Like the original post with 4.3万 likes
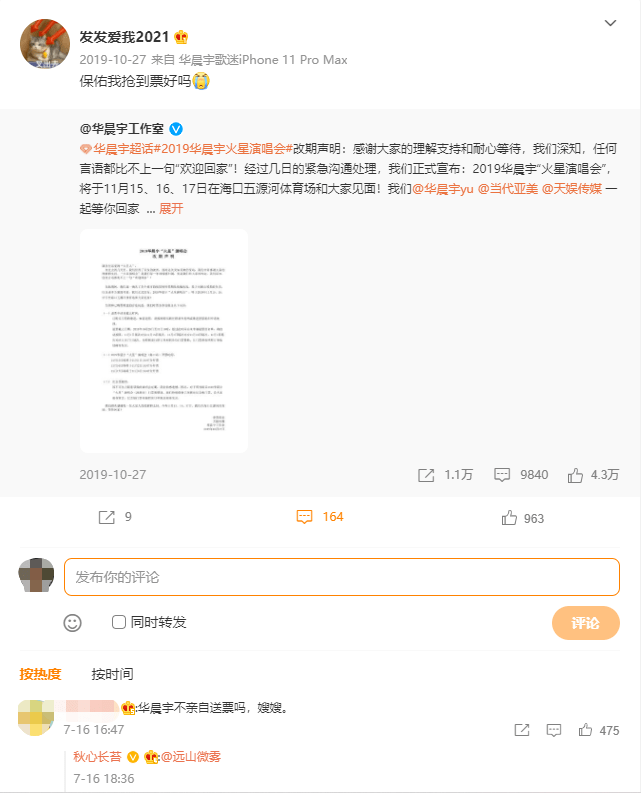This screenshot has width=641, height=793. click(575, 475)
